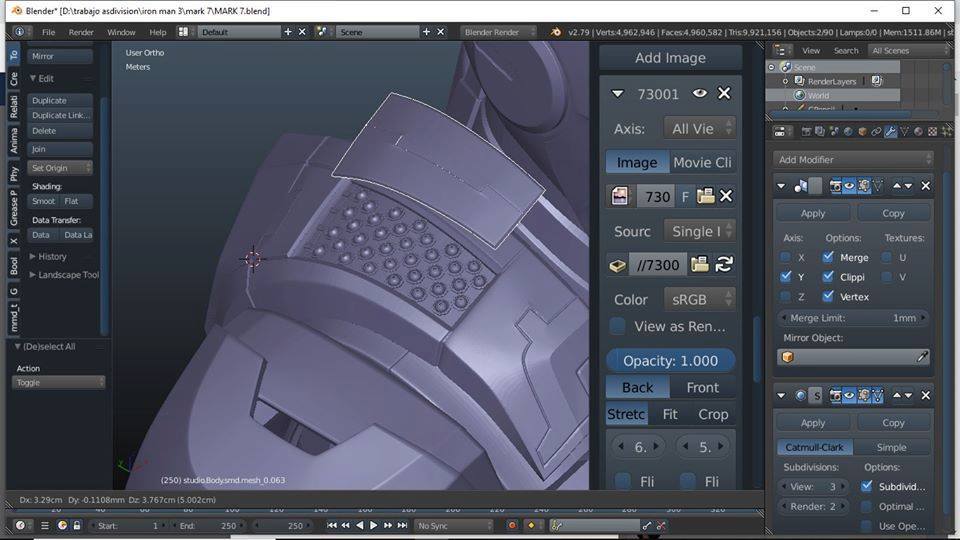The width and height of the screenshot is (960, 540).
Task: Play the animation in reverse
Action: pyautogui.click(x=359, y=525)
